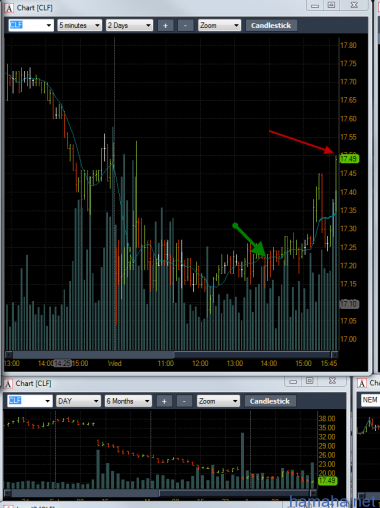Open the 5 minutes interval dropdown
This screenshot has width=380, height=508.
pyautogui.click(x=79, y=25)
